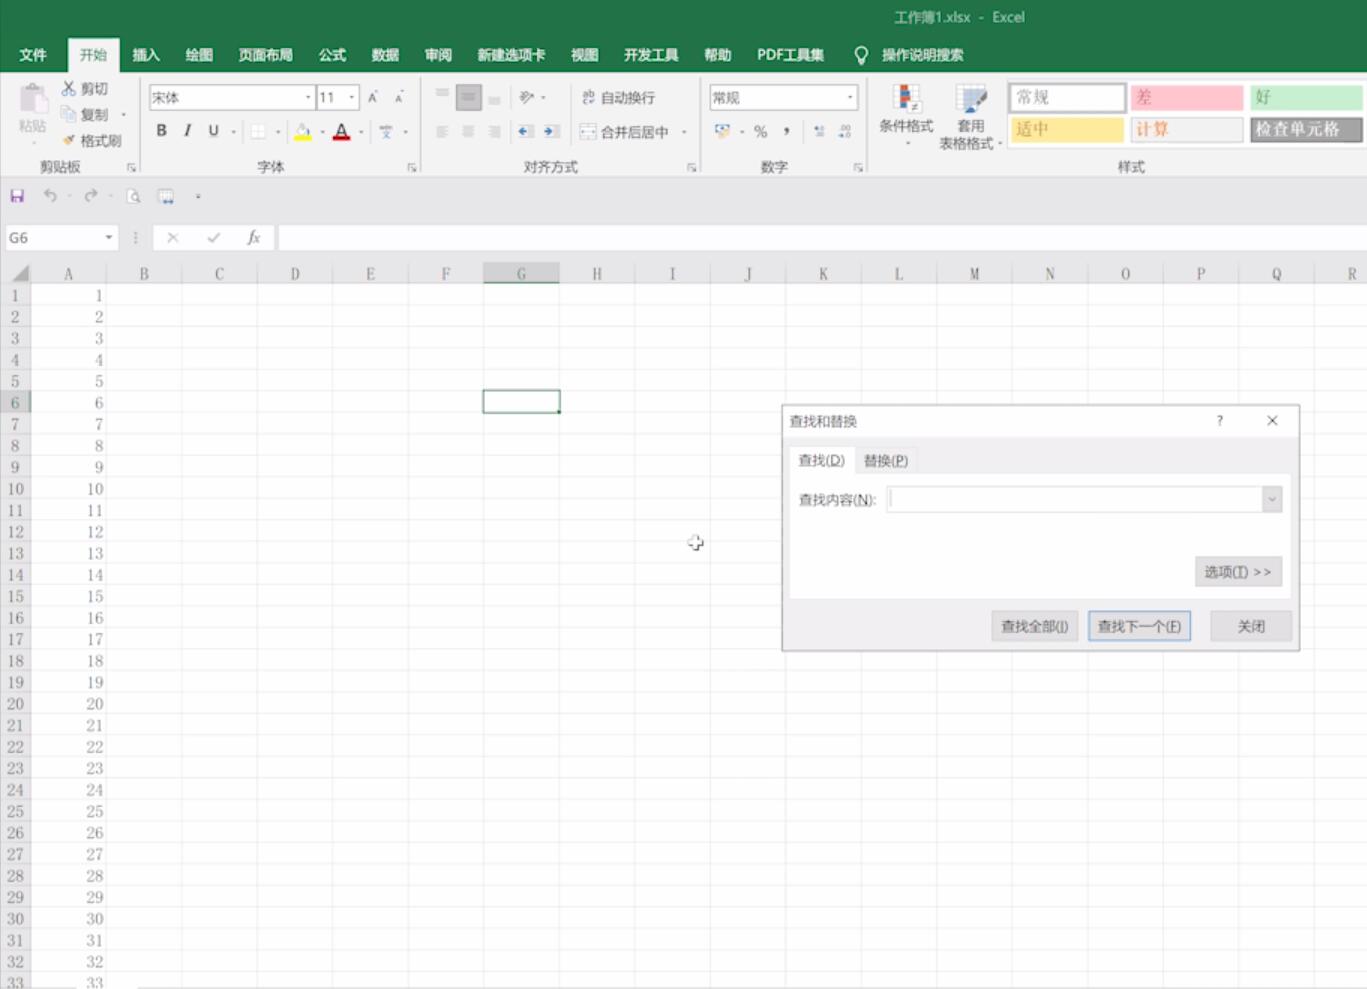
Task: Save the workbook from quick access toolbar
Action: tap(17, 196)
